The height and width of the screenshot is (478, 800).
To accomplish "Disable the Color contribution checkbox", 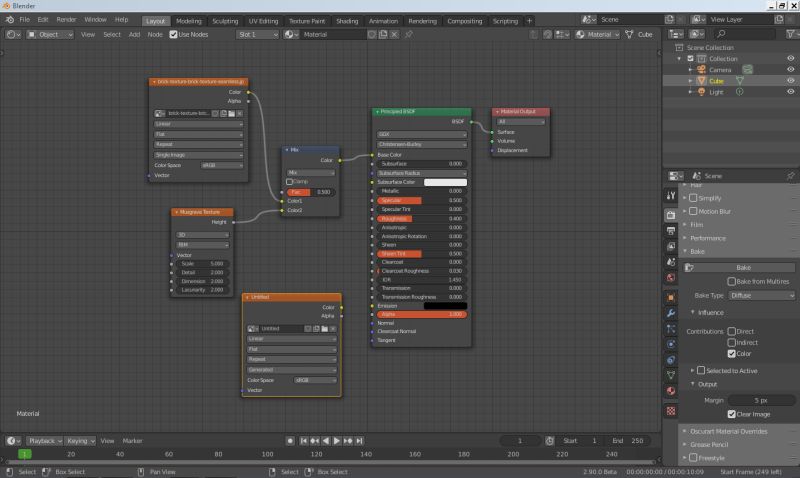I will tap(732, 354).
